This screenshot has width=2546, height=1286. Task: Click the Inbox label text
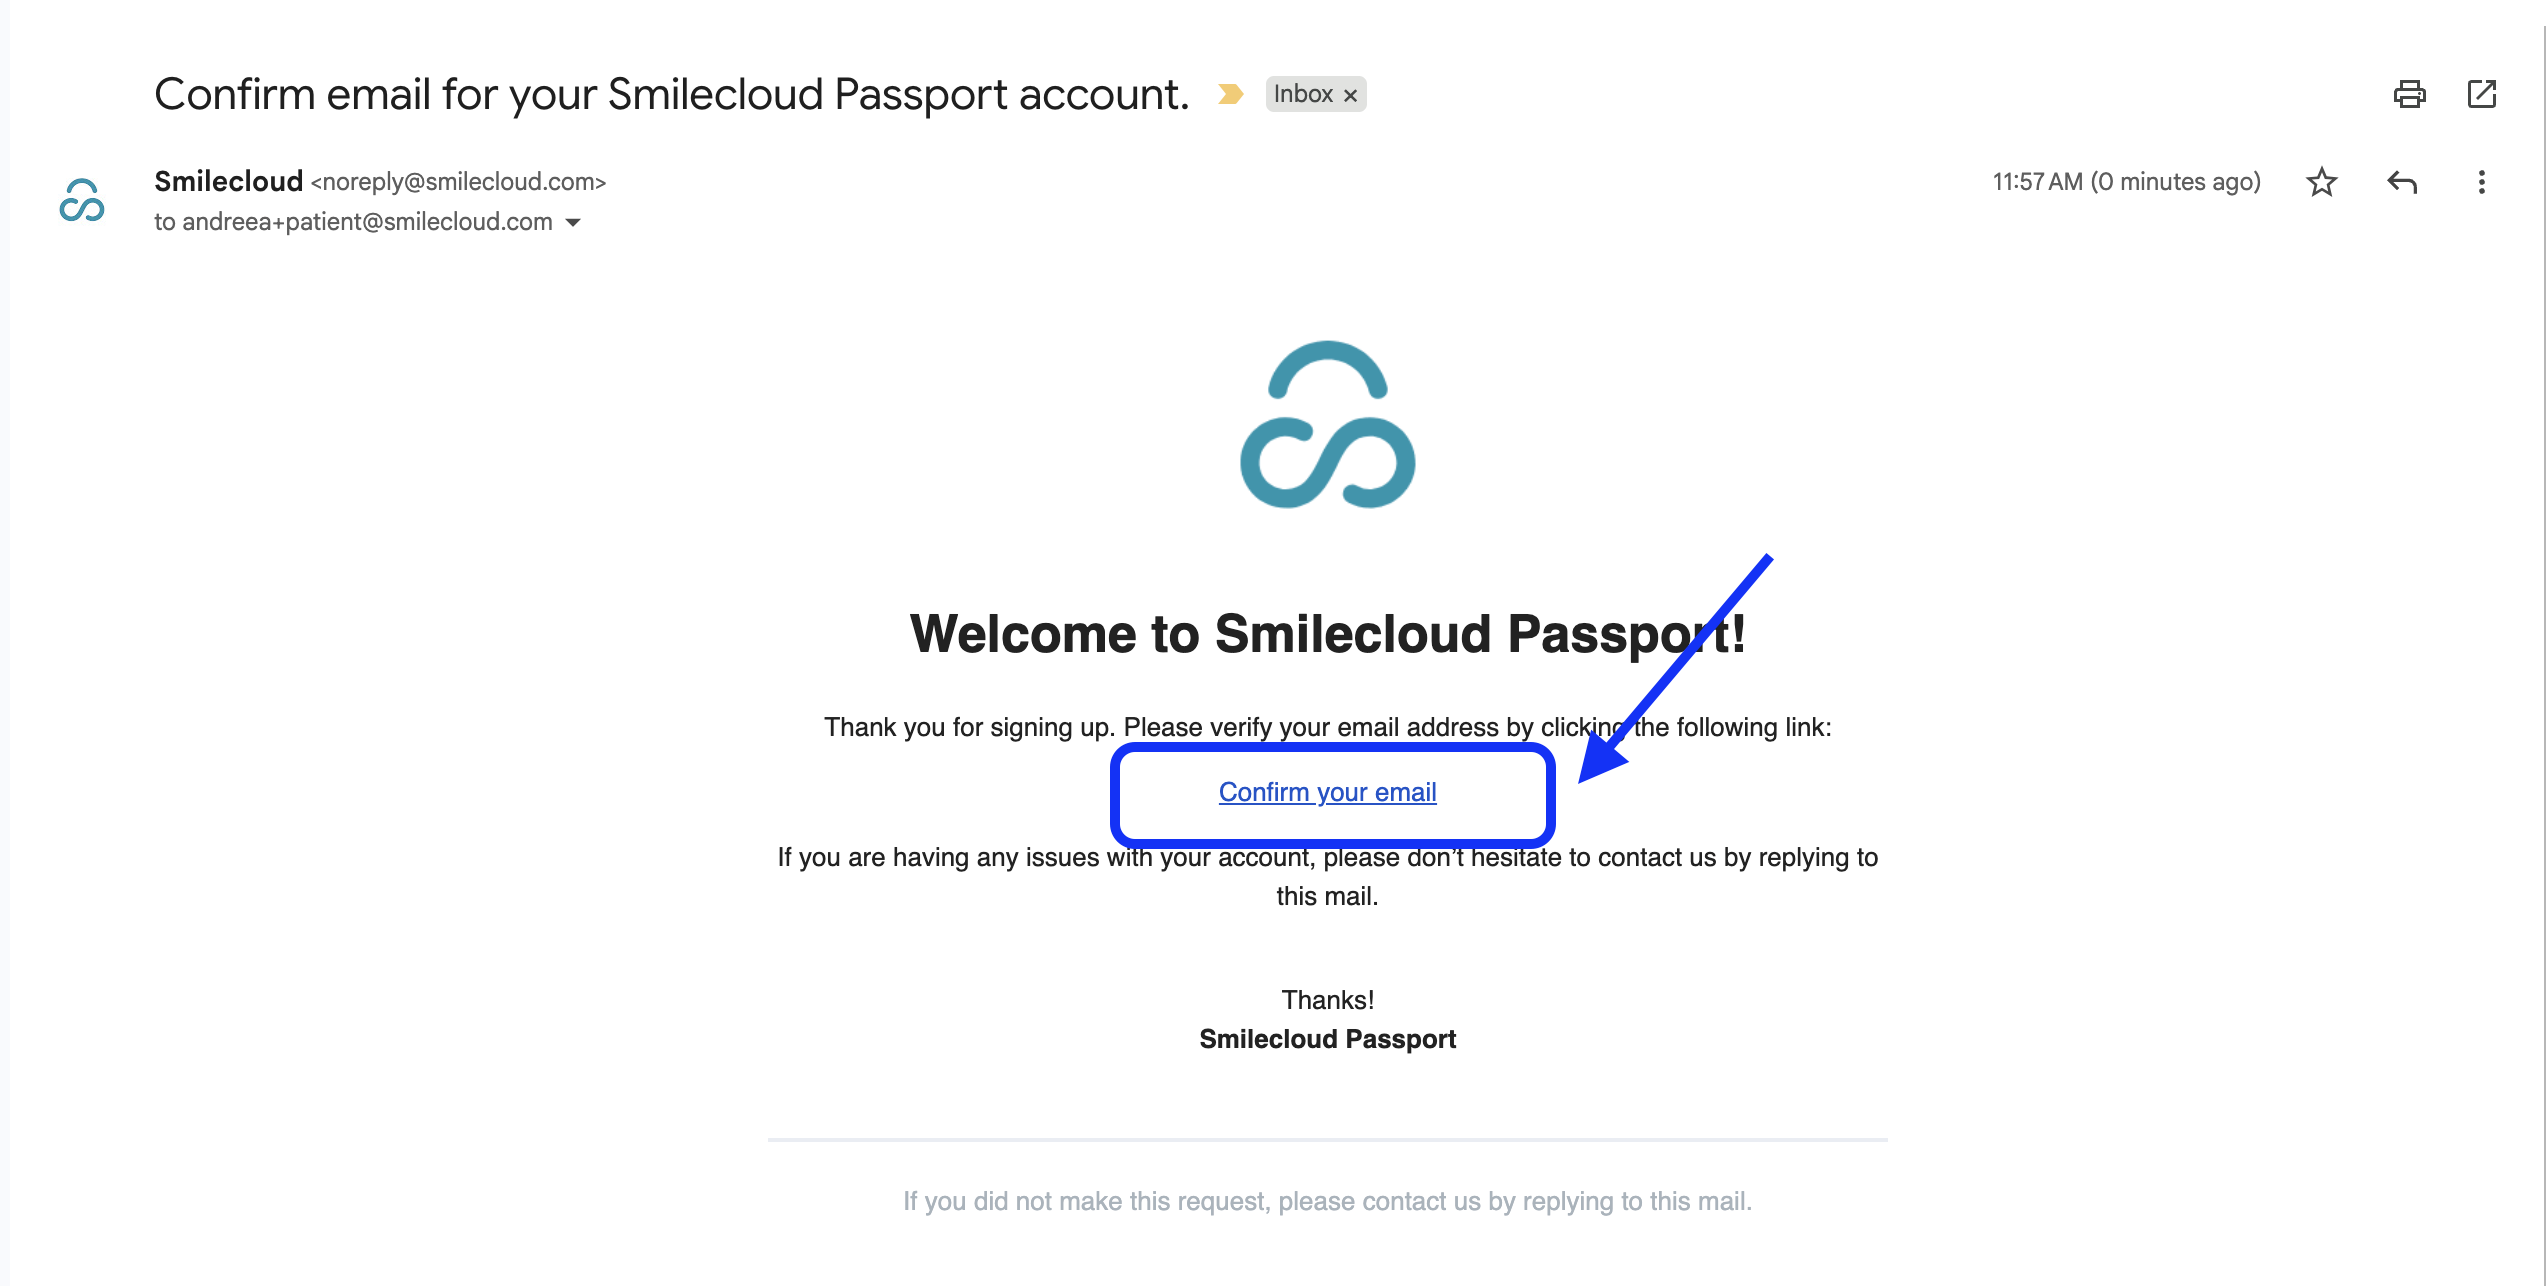(1302, 94)
